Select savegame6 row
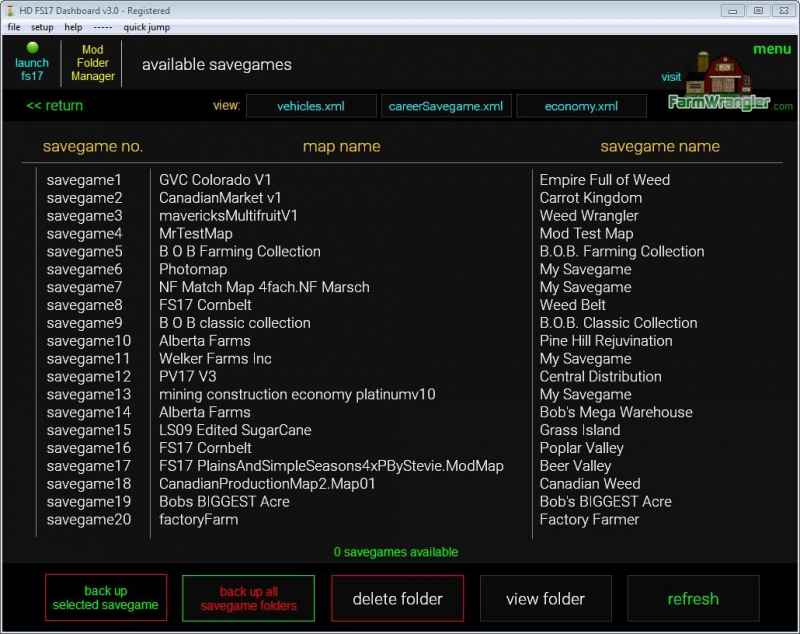The height and width of the screenshot is (634, 800). click(x=84, y=269)
